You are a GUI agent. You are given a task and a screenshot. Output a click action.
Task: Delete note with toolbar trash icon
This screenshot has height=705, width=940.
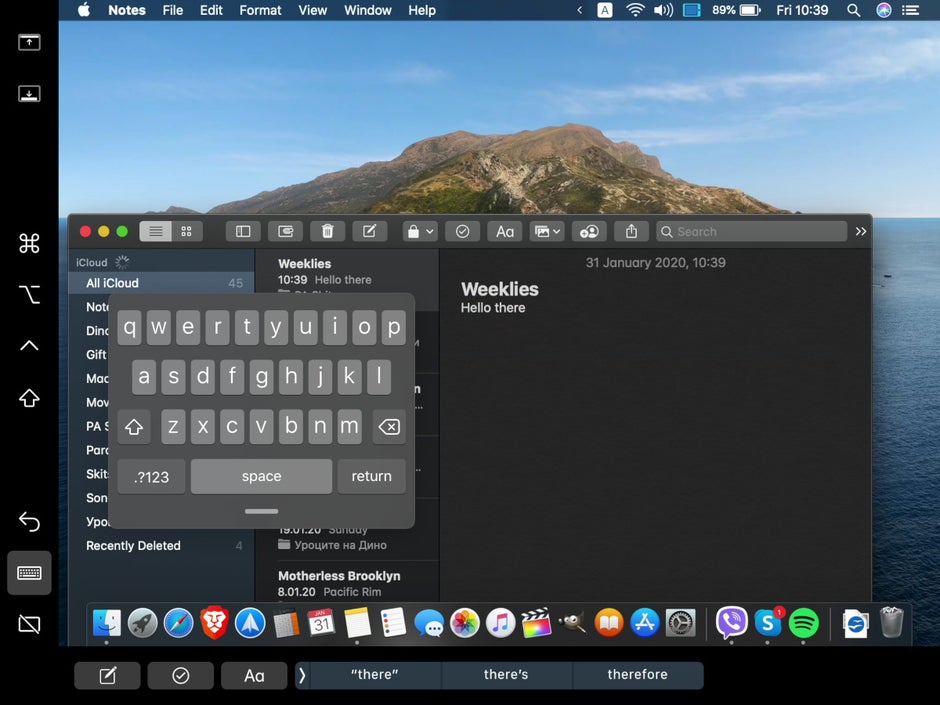pos(327,231)
